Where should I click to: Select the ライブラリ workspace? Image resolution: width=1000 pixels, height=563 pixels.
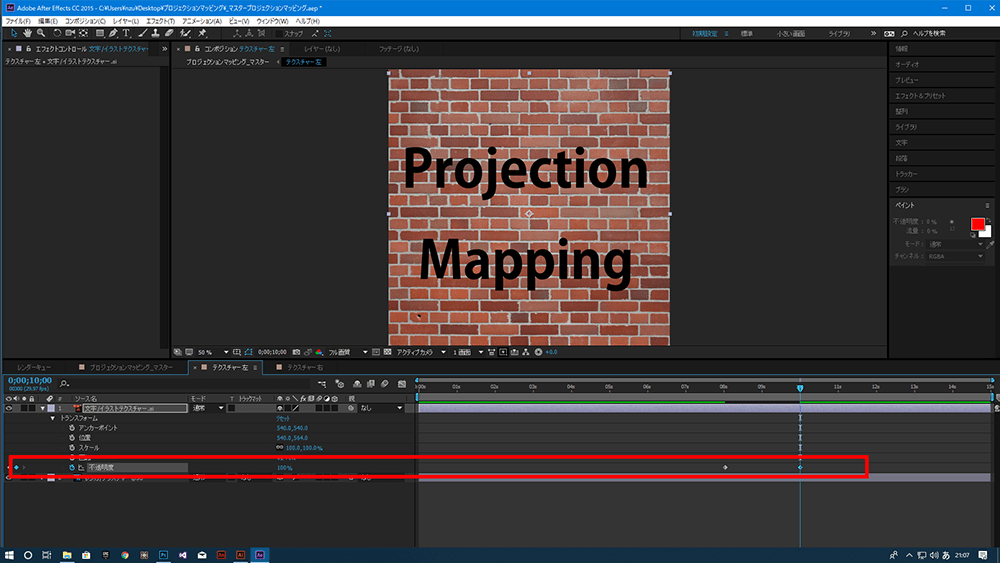pyautogui.click(x=839, y=33)
